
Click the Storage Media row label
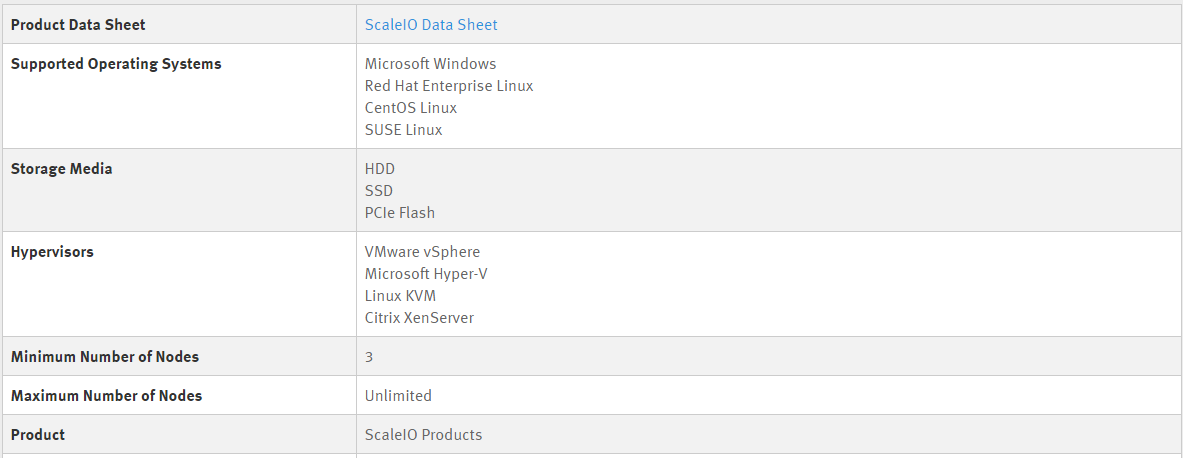(61, 169)
